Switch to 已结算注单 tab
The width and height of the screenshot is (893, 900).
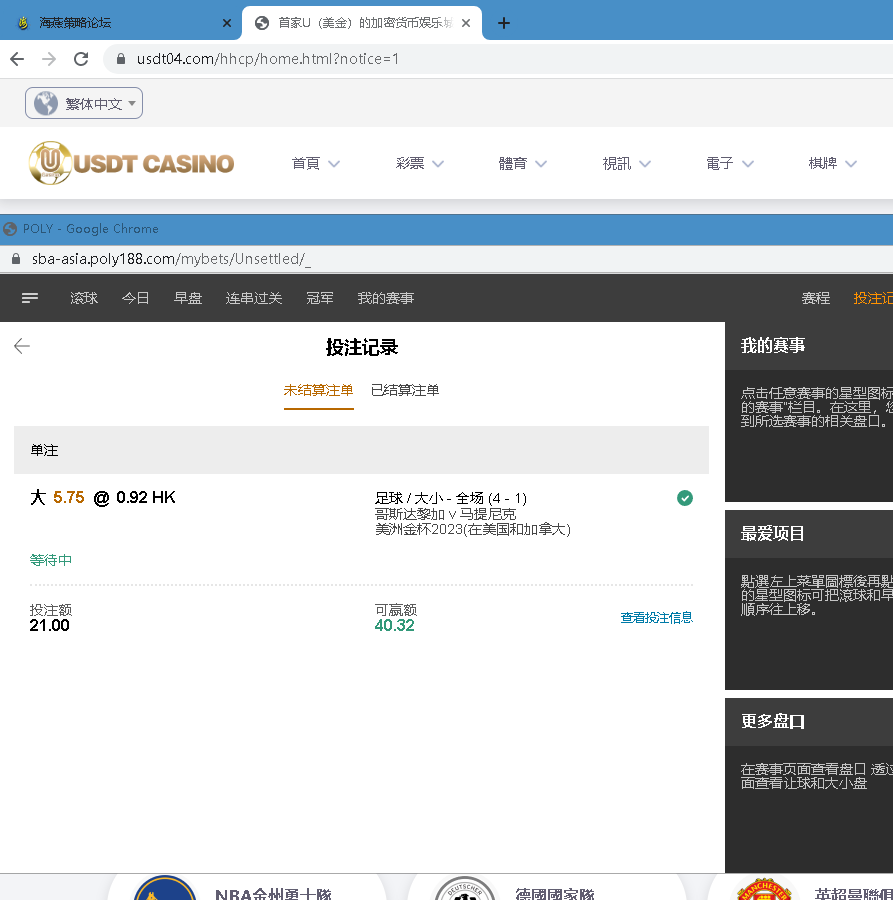tap(405, 390)
